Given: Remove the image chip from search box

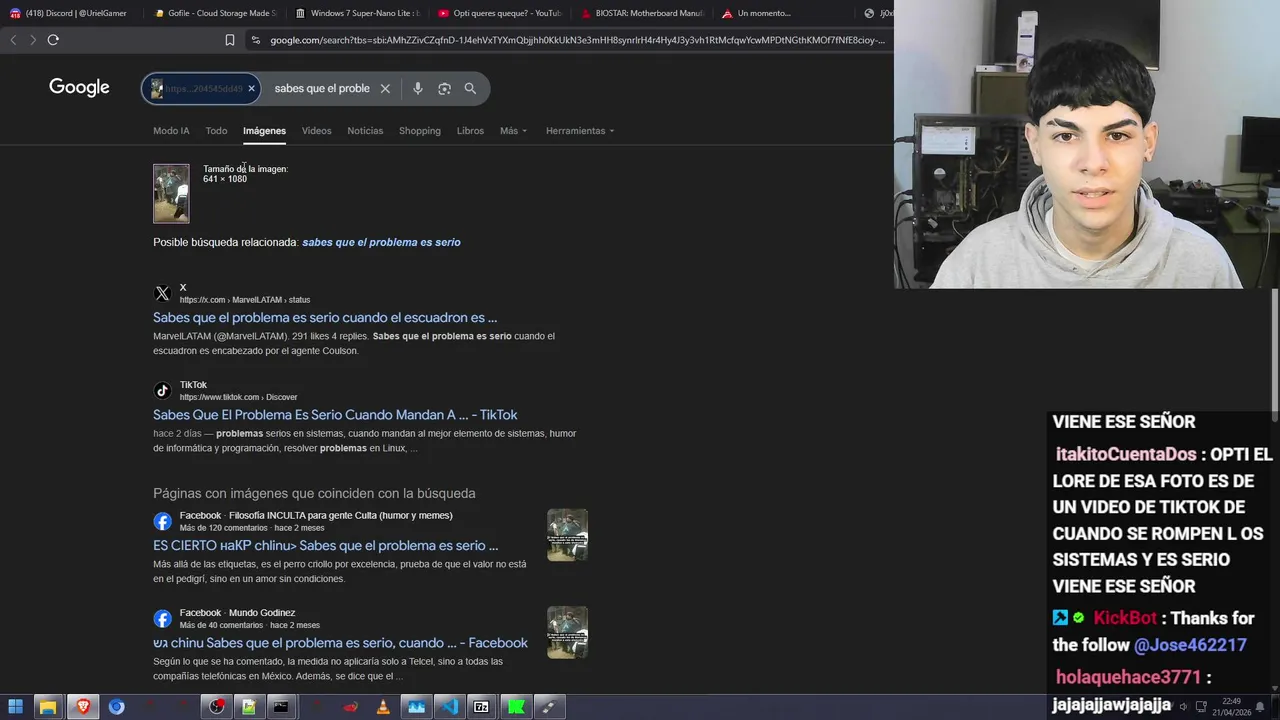Looking at the screenshot, I should [251, 88].
